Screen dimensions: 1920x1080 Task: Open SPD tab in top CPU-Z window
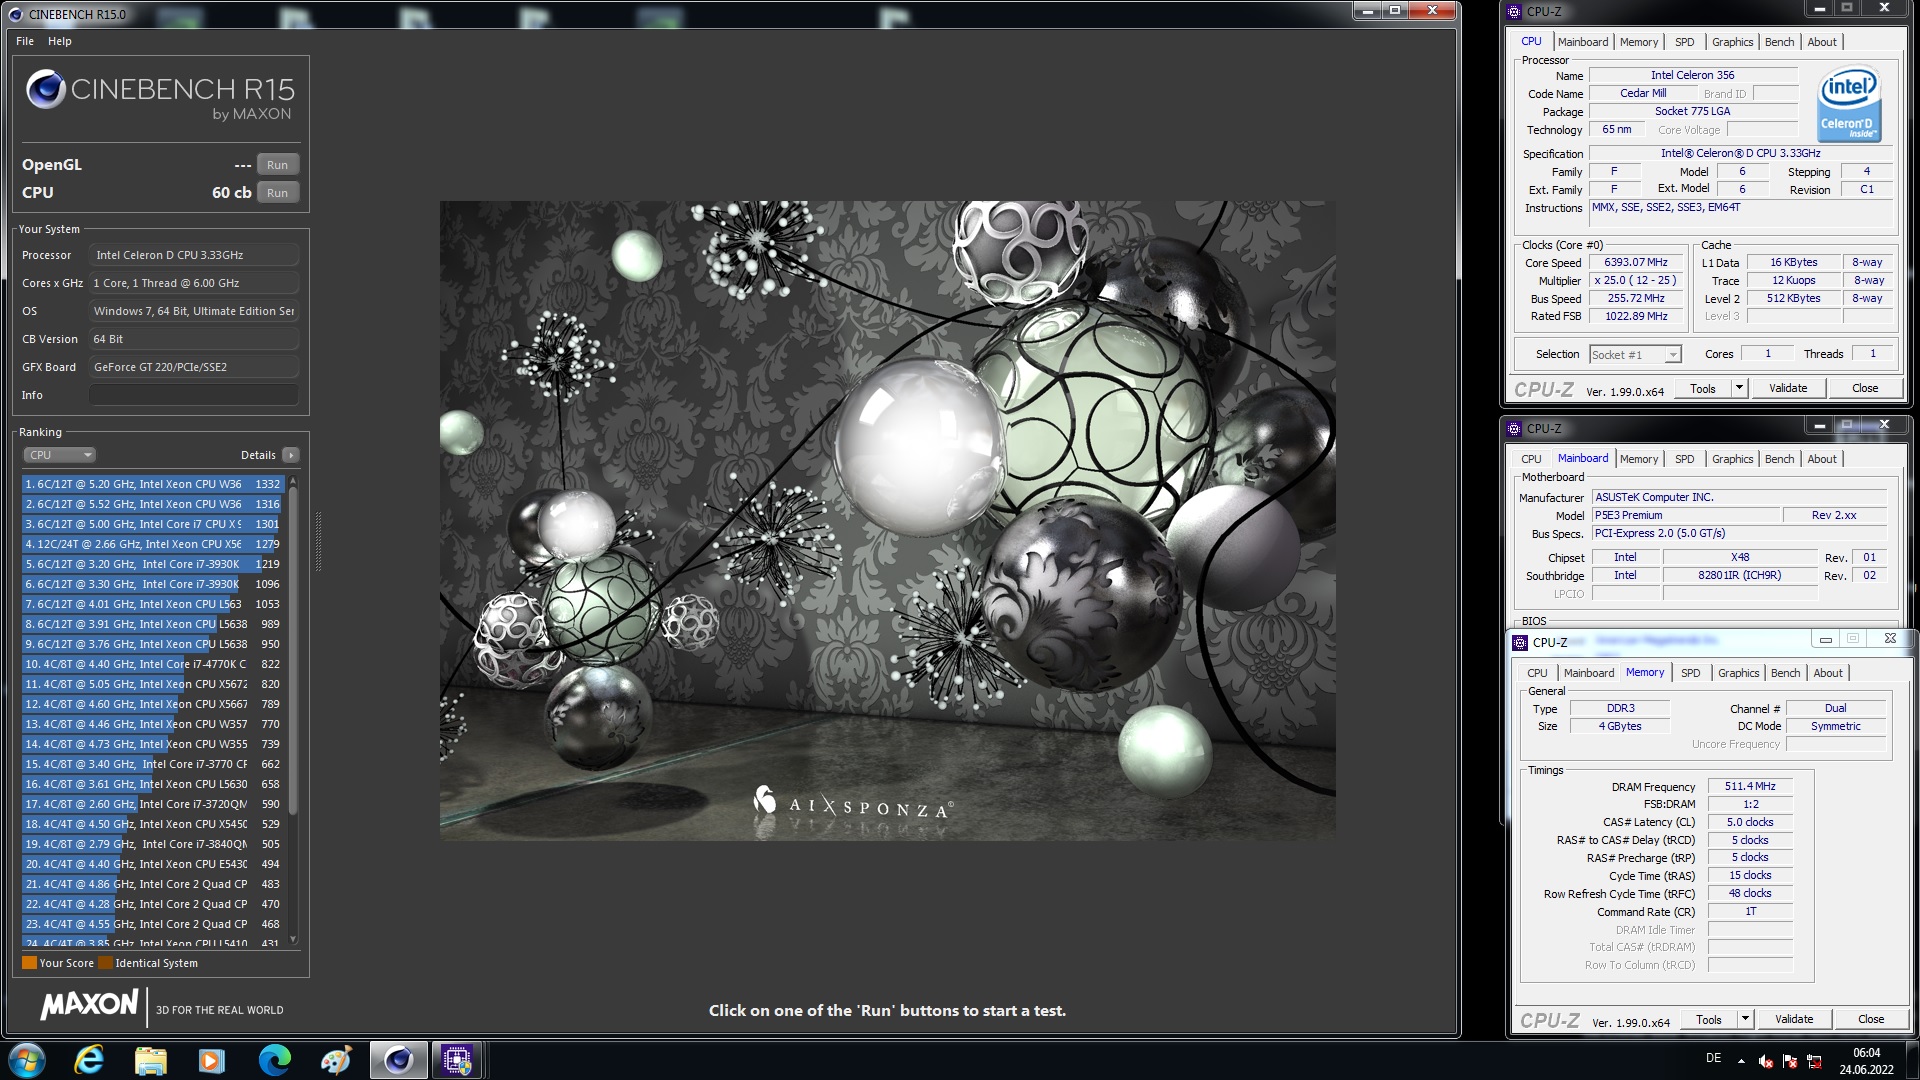click(x=1685, y=42)
